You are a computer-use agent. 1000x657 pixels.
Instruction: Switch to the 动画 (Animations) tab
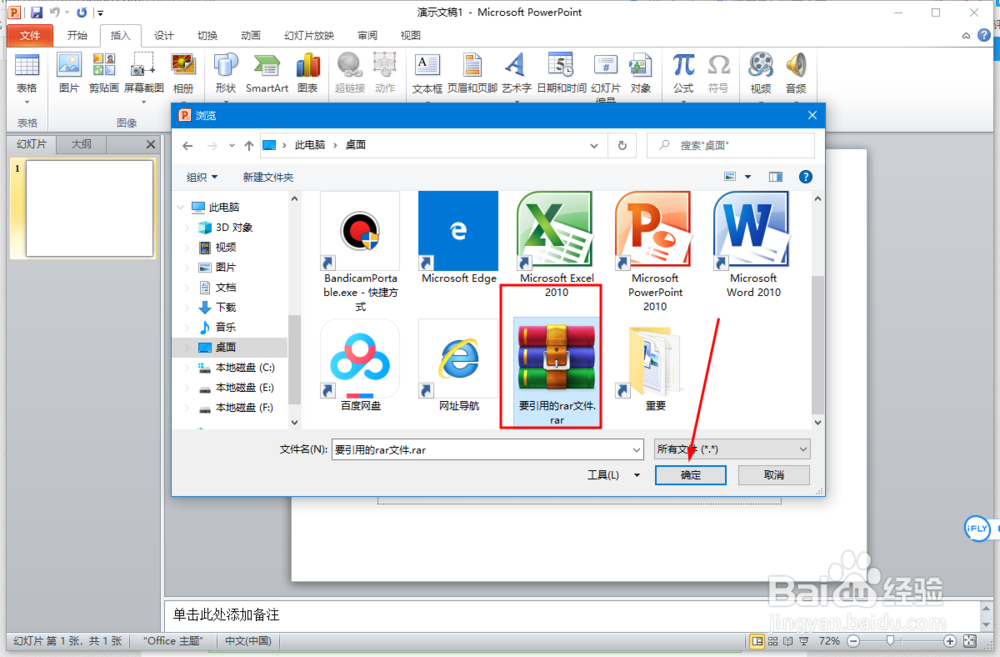pos(251,36)
